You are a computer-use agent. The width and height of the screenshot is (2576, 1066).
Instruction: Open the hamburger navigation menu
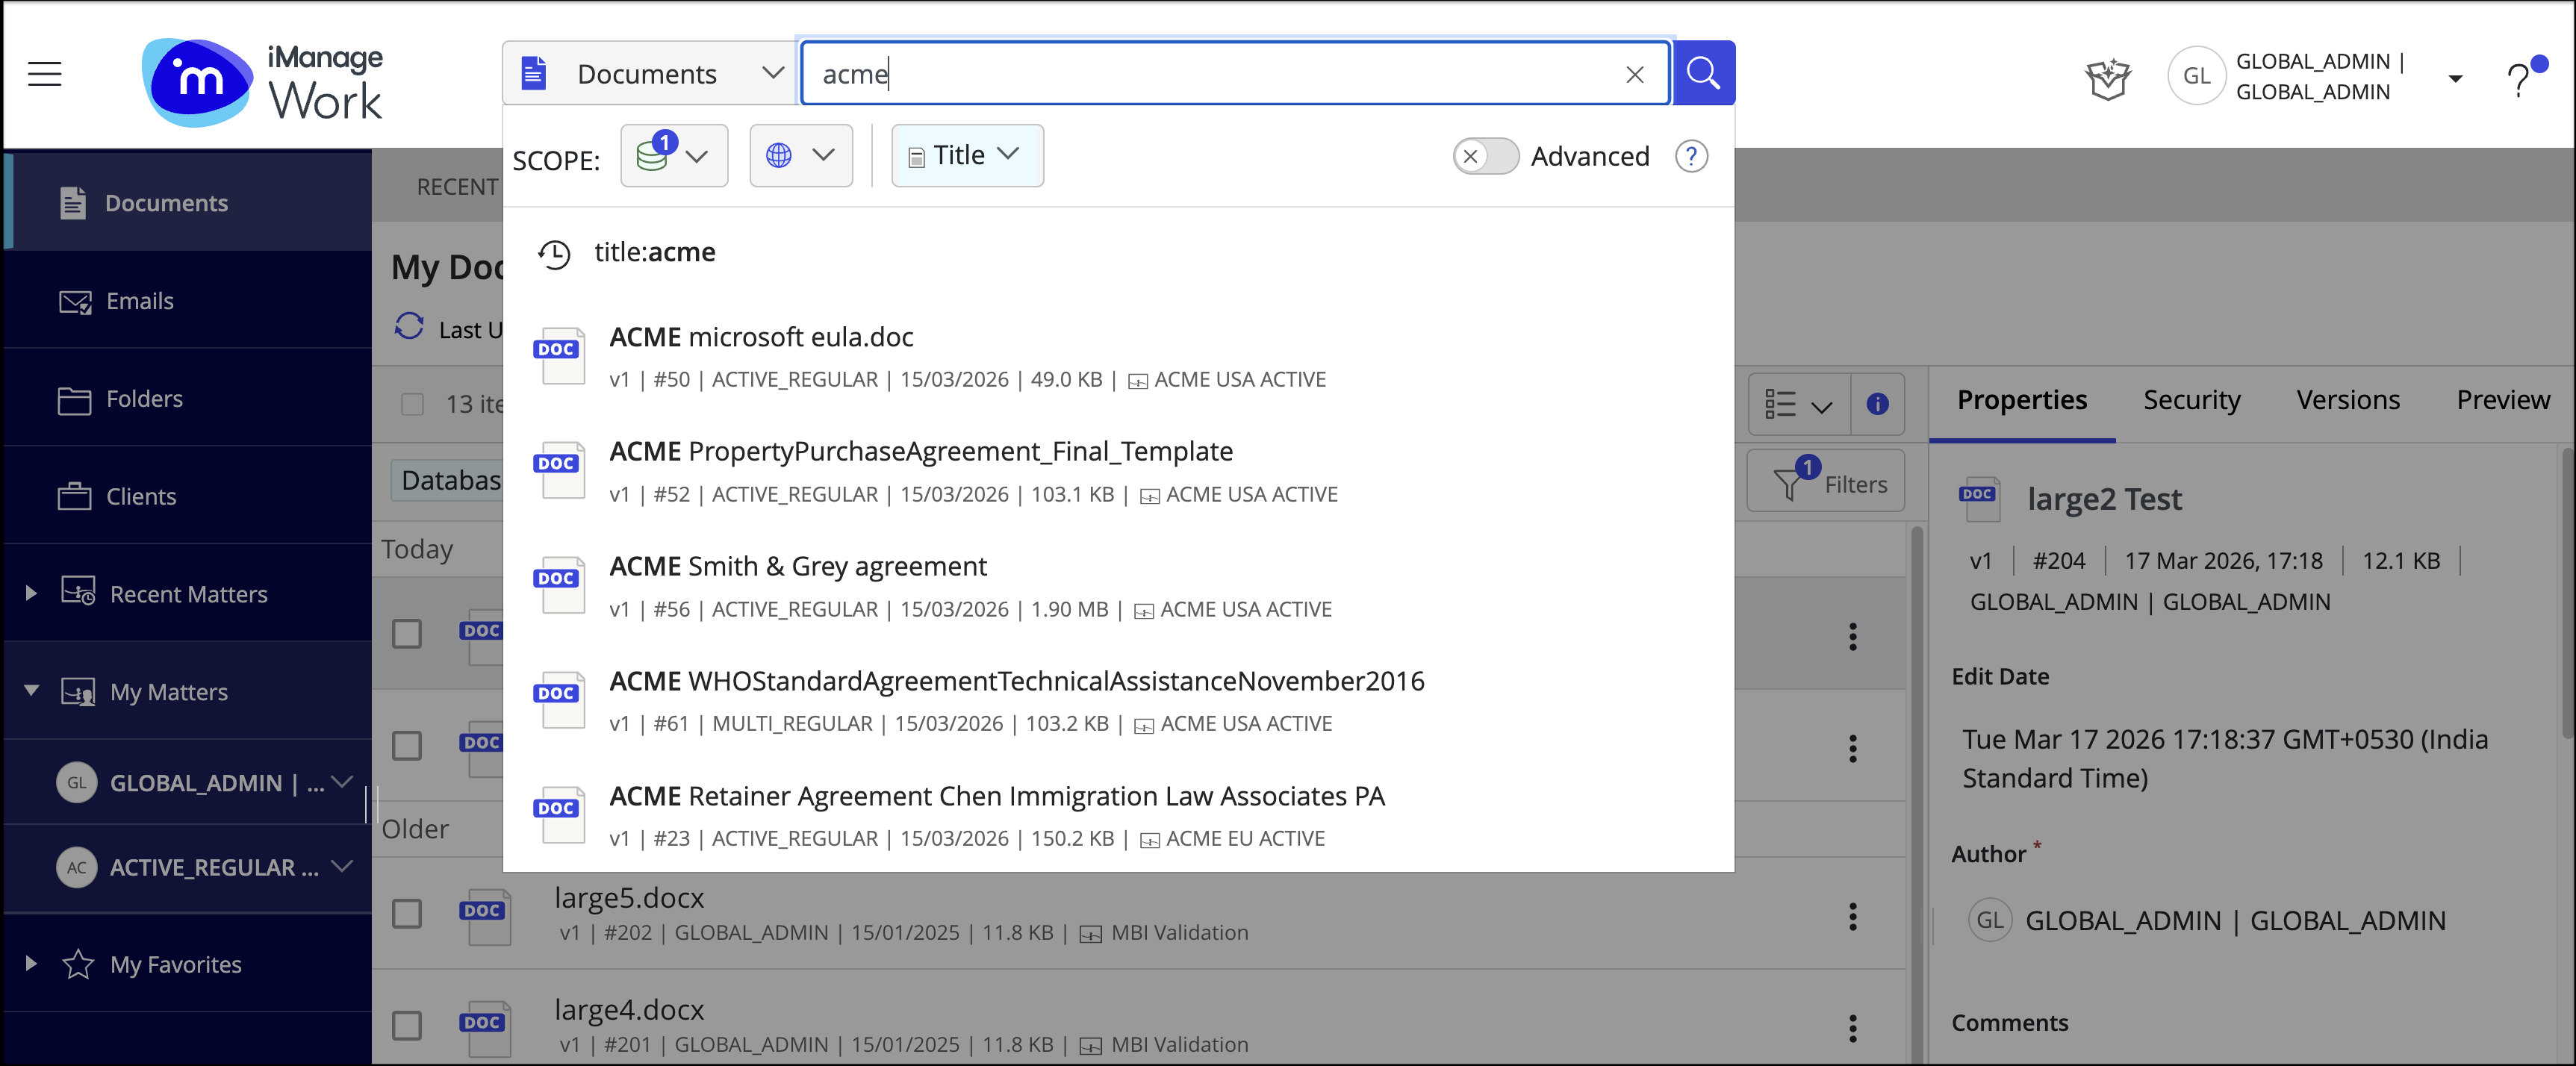coord(45,74)
